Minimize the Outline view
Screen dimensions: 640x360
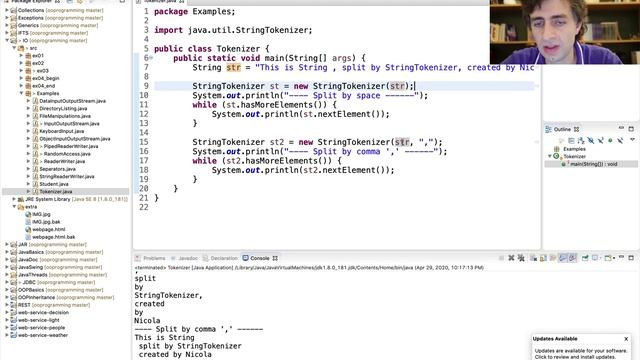pos(621,129)
